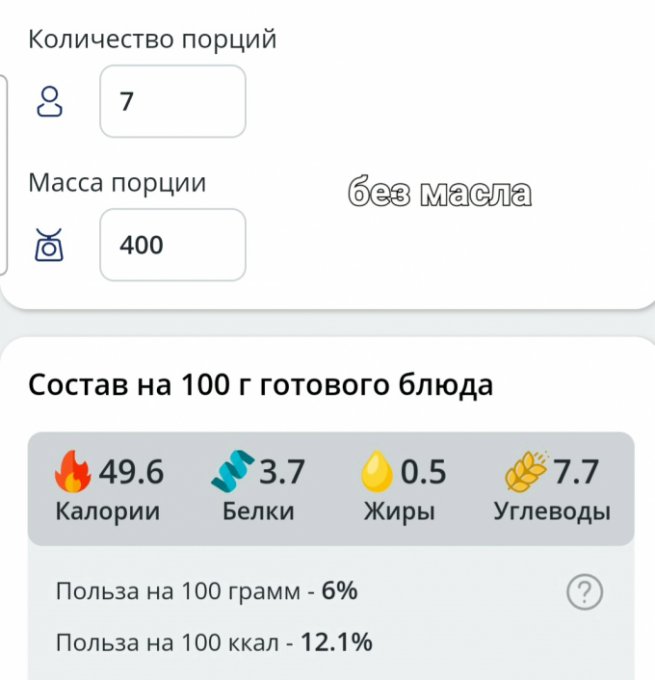This screenshot has width=655, height=680.
Task: Click the 'Масса порции' label
Action: coord(117,183)
